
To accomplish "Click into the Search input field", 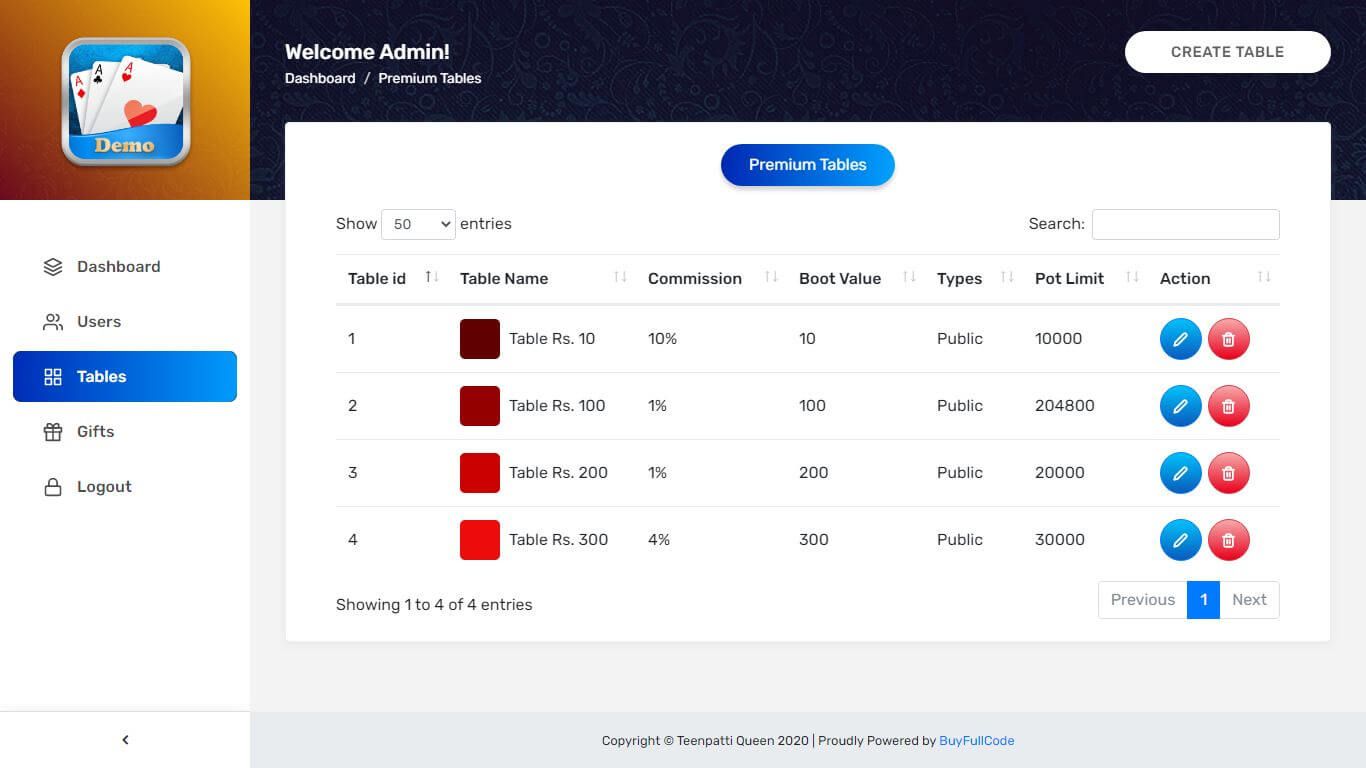I will [1185, 224].
